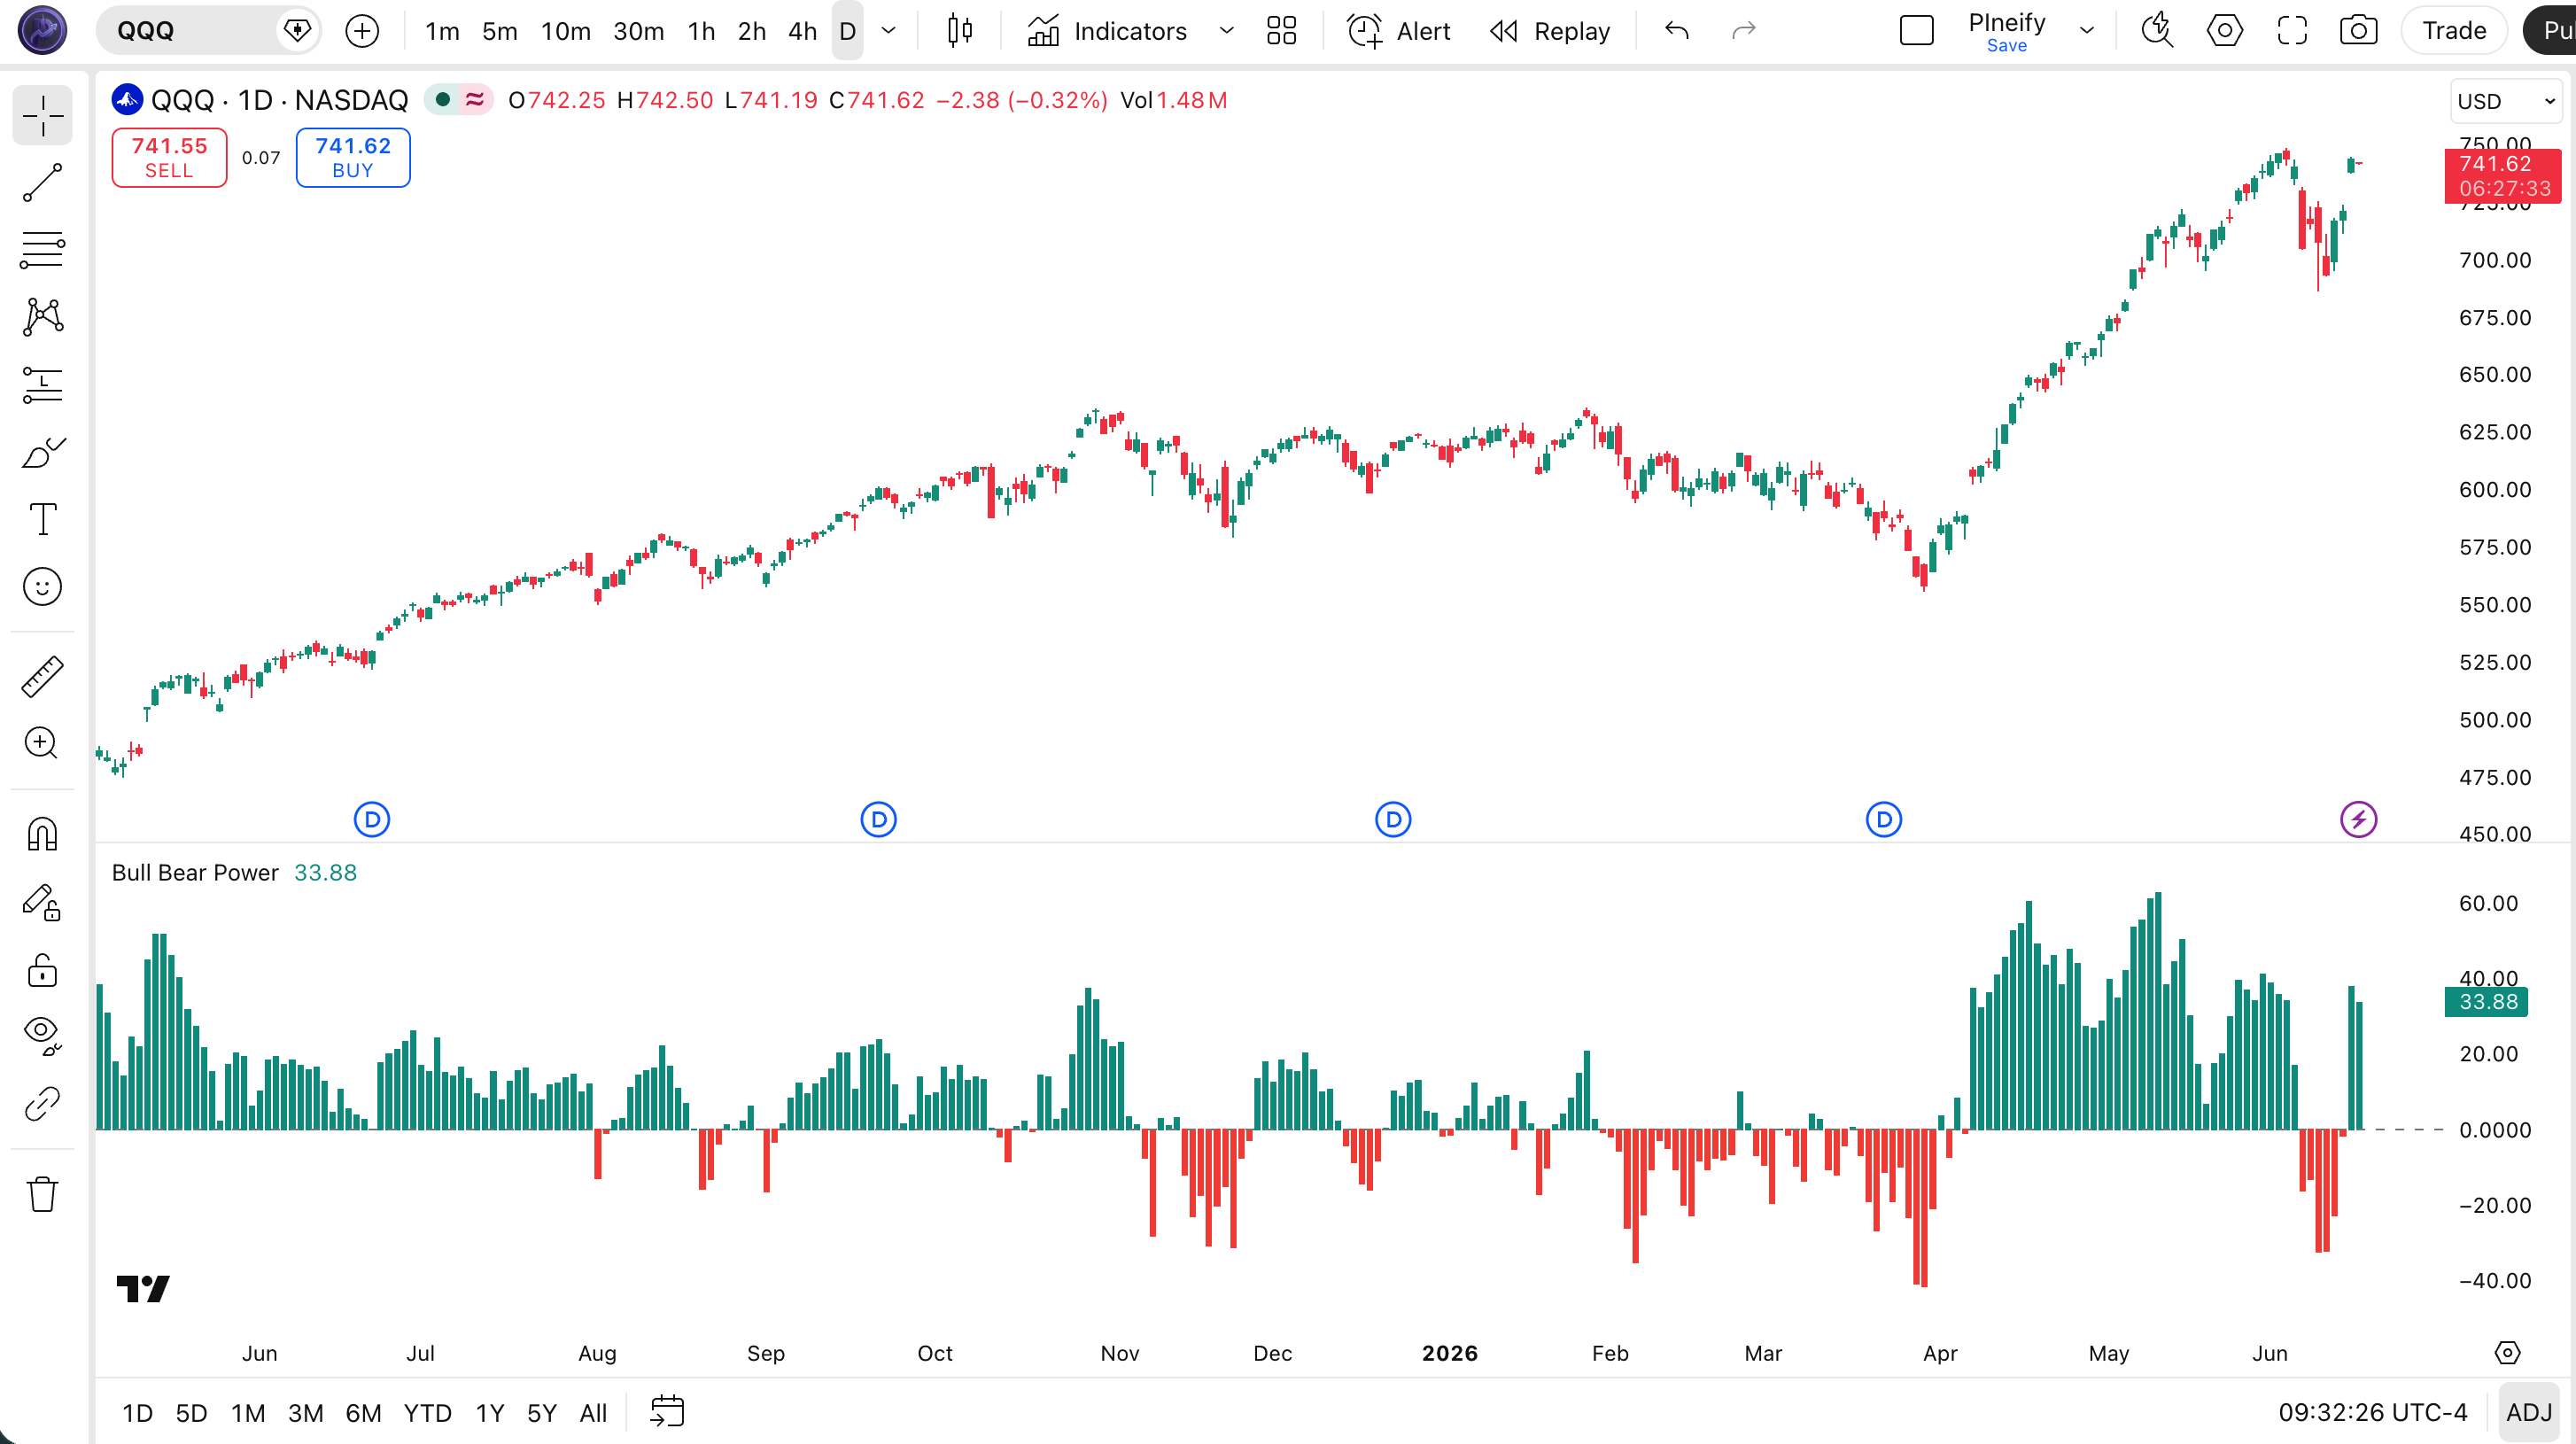Toggle stay in drawing mode
The width and height of the screenshot is (2576, 1444).
(43, 902)
